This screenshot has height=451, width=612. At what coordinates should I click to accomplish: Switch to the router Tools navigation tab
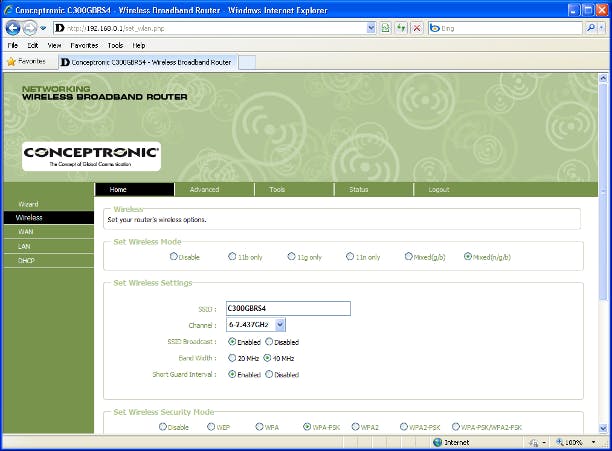(x=294, y=190)
